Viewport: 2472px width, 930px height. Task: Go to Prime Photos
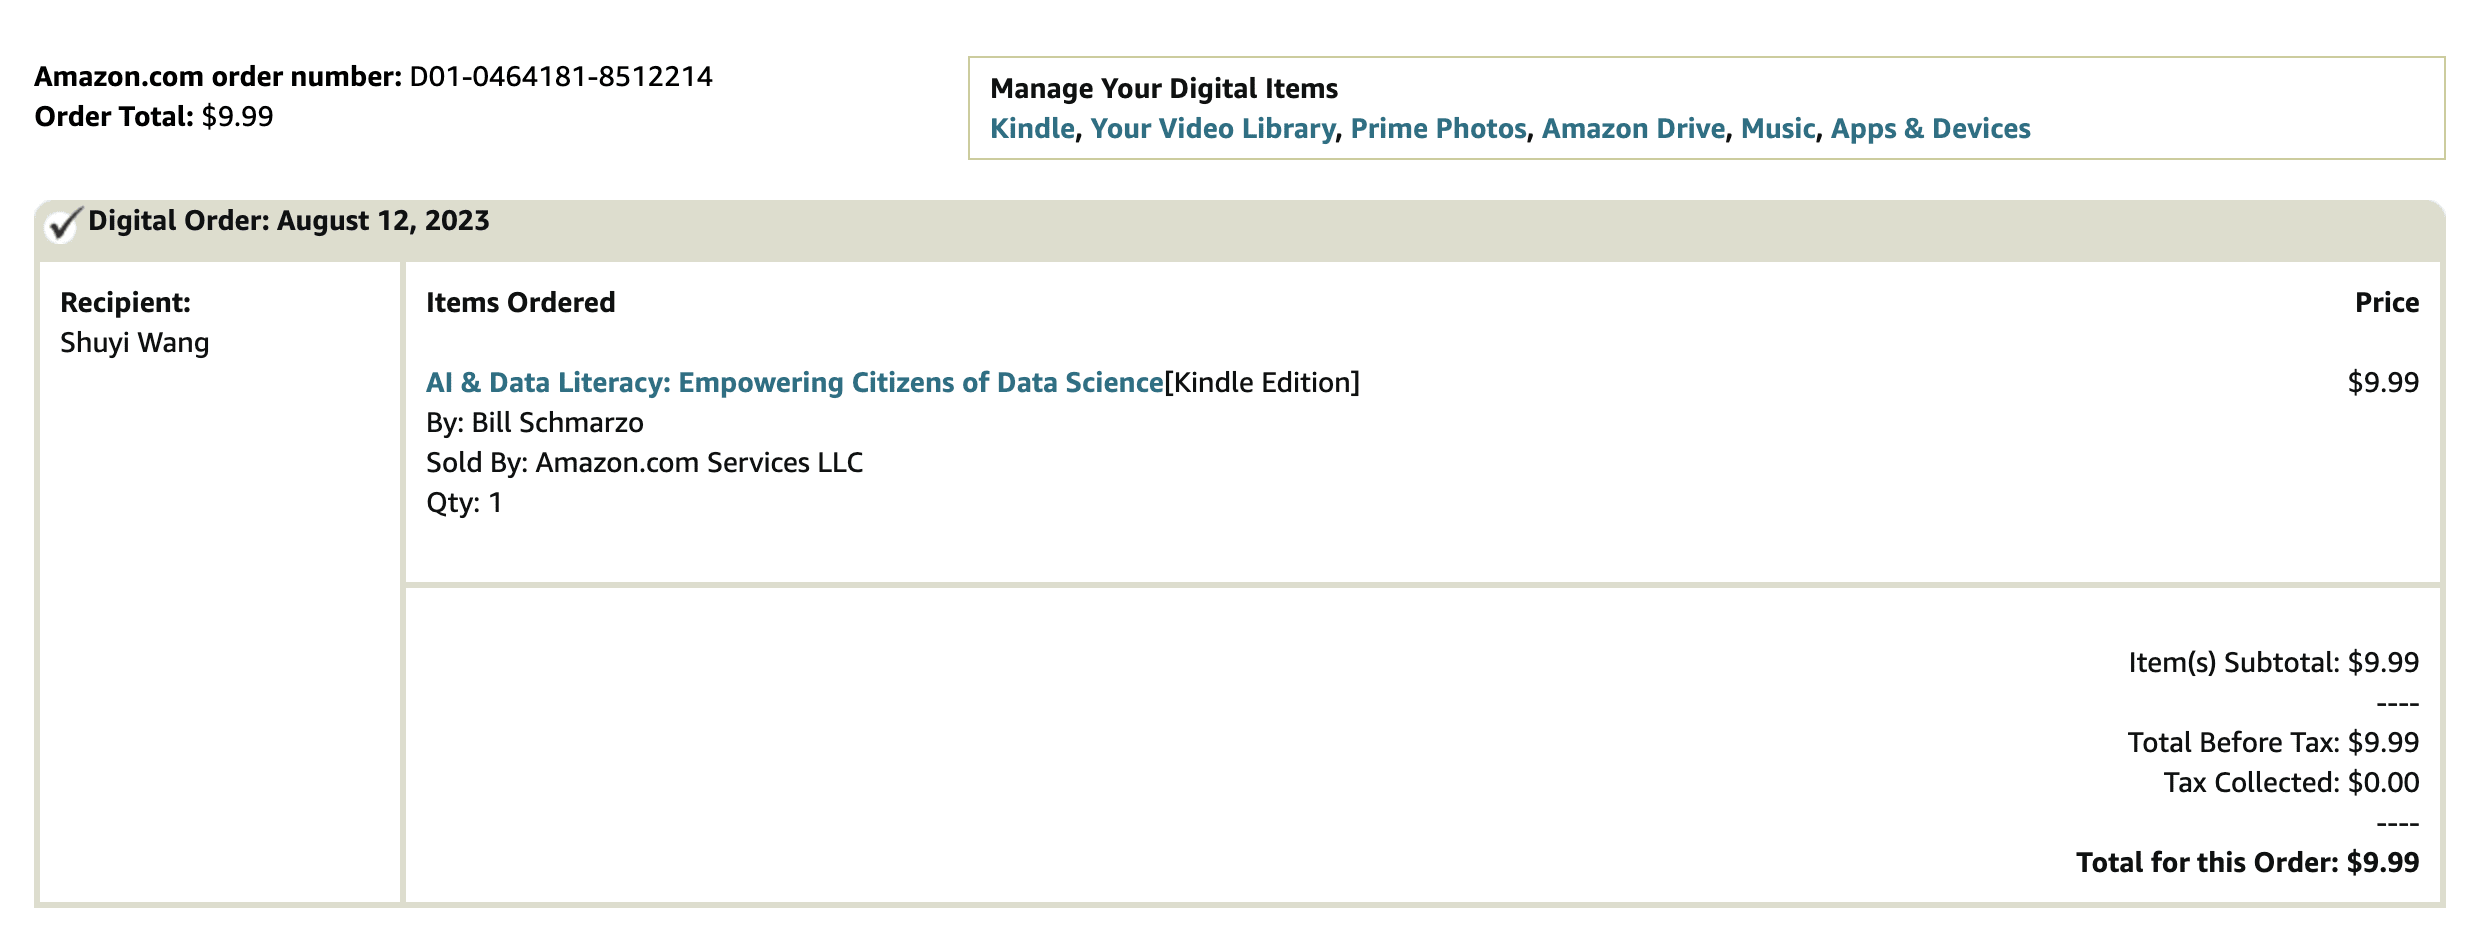[x=1438, y=128]
